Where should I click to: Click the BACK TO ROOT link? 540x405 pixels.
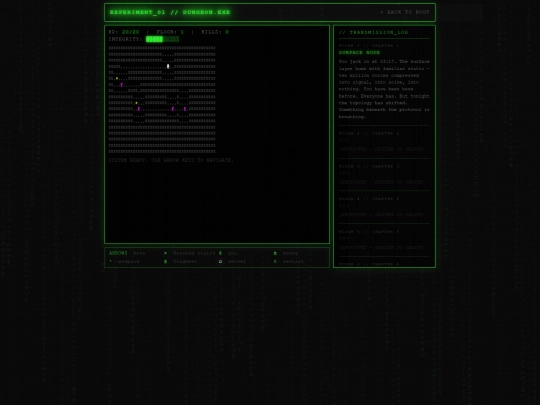pyautogui.click(x=405, y=12)
